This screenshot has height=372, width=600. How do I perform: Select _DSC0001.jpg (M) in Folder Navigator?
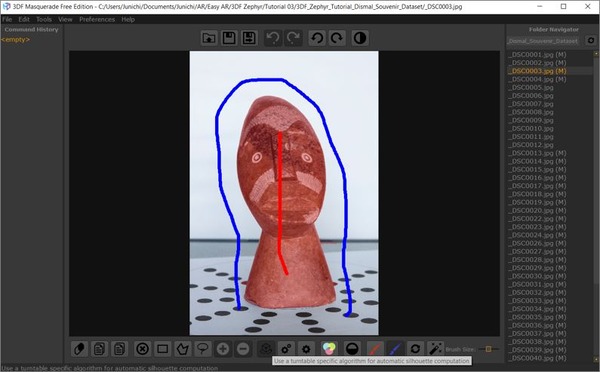tap(537, 54)
